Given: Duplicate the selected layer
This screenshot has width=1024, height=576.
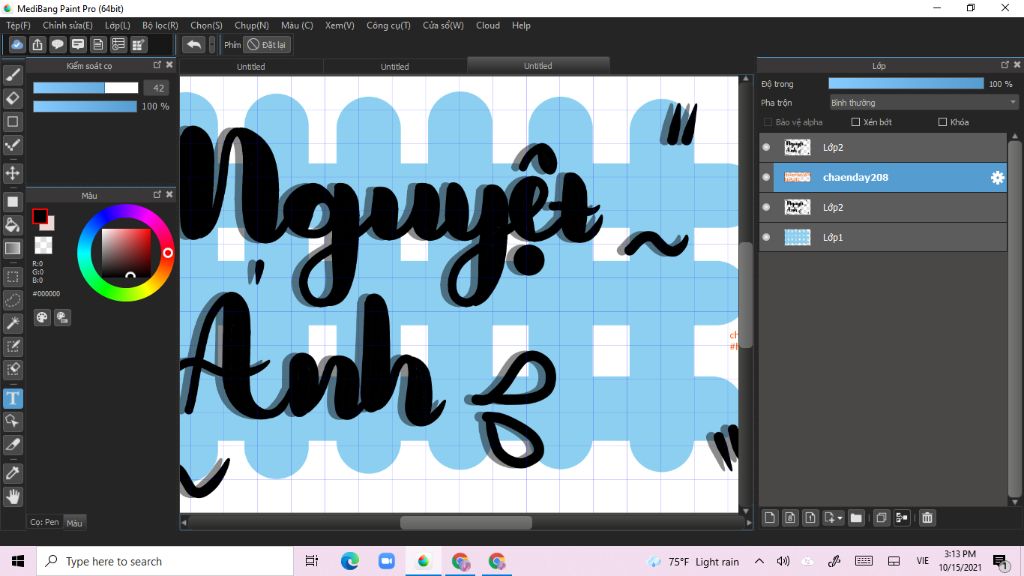Looking at the screenshot, I should pyautogui.click(x=881, y=518).
